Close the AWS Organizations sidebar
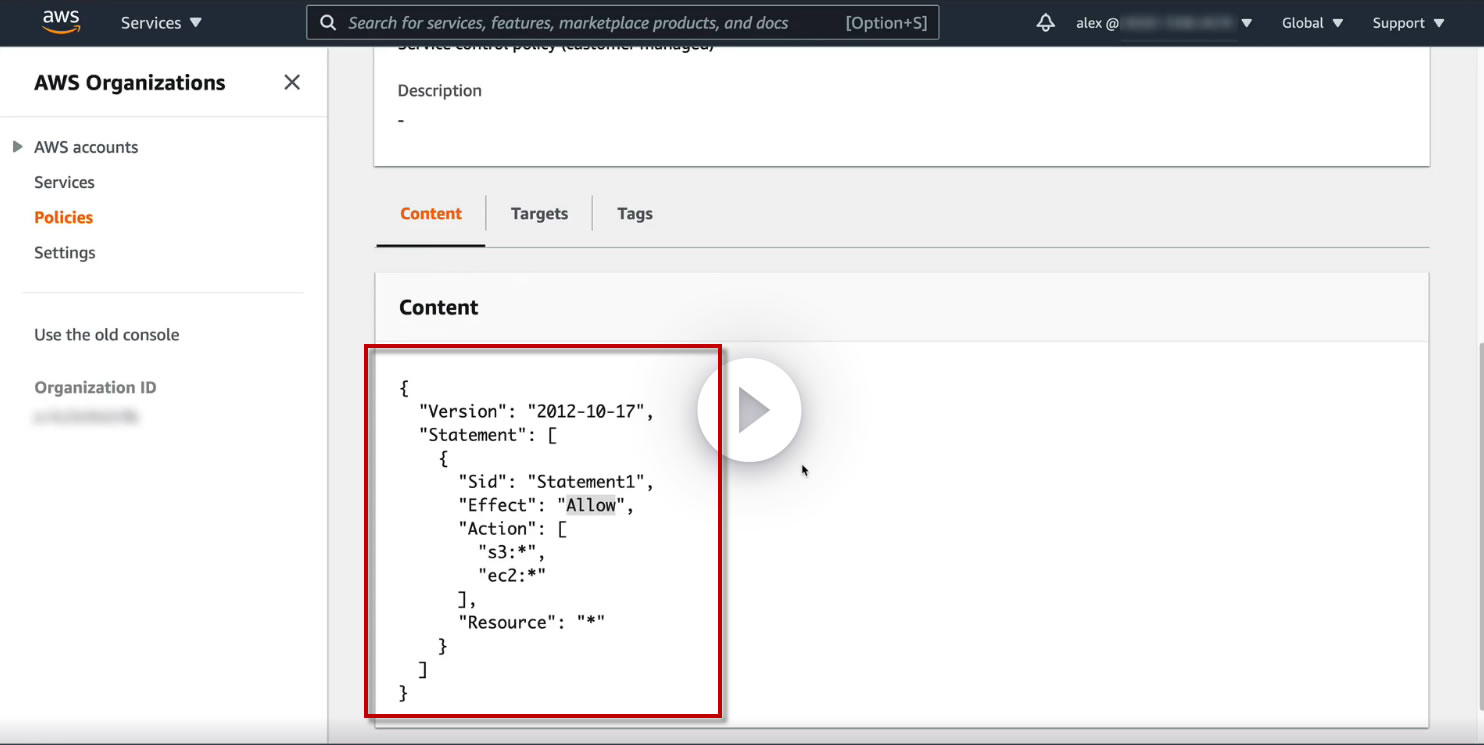Viewport: 1484px width, 745px height. 292,82
